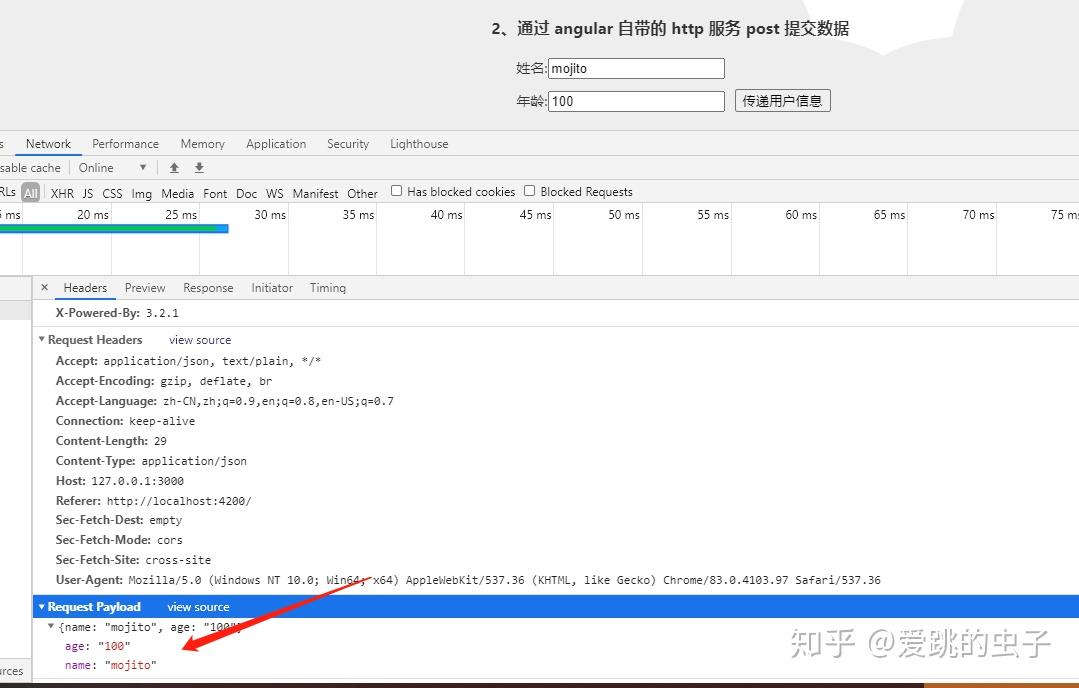Image resolution: width=1079 pixels, height=688 pixels.
Task: Click the 传递用户信息 button
Action: pos(782,100)
